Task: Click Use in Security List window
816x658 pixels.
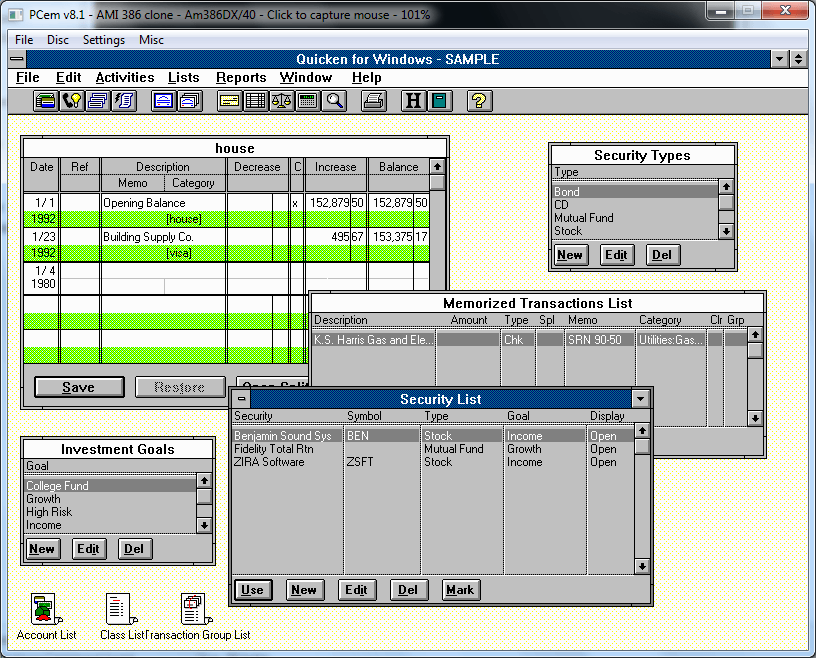Action: coord(253,590)
